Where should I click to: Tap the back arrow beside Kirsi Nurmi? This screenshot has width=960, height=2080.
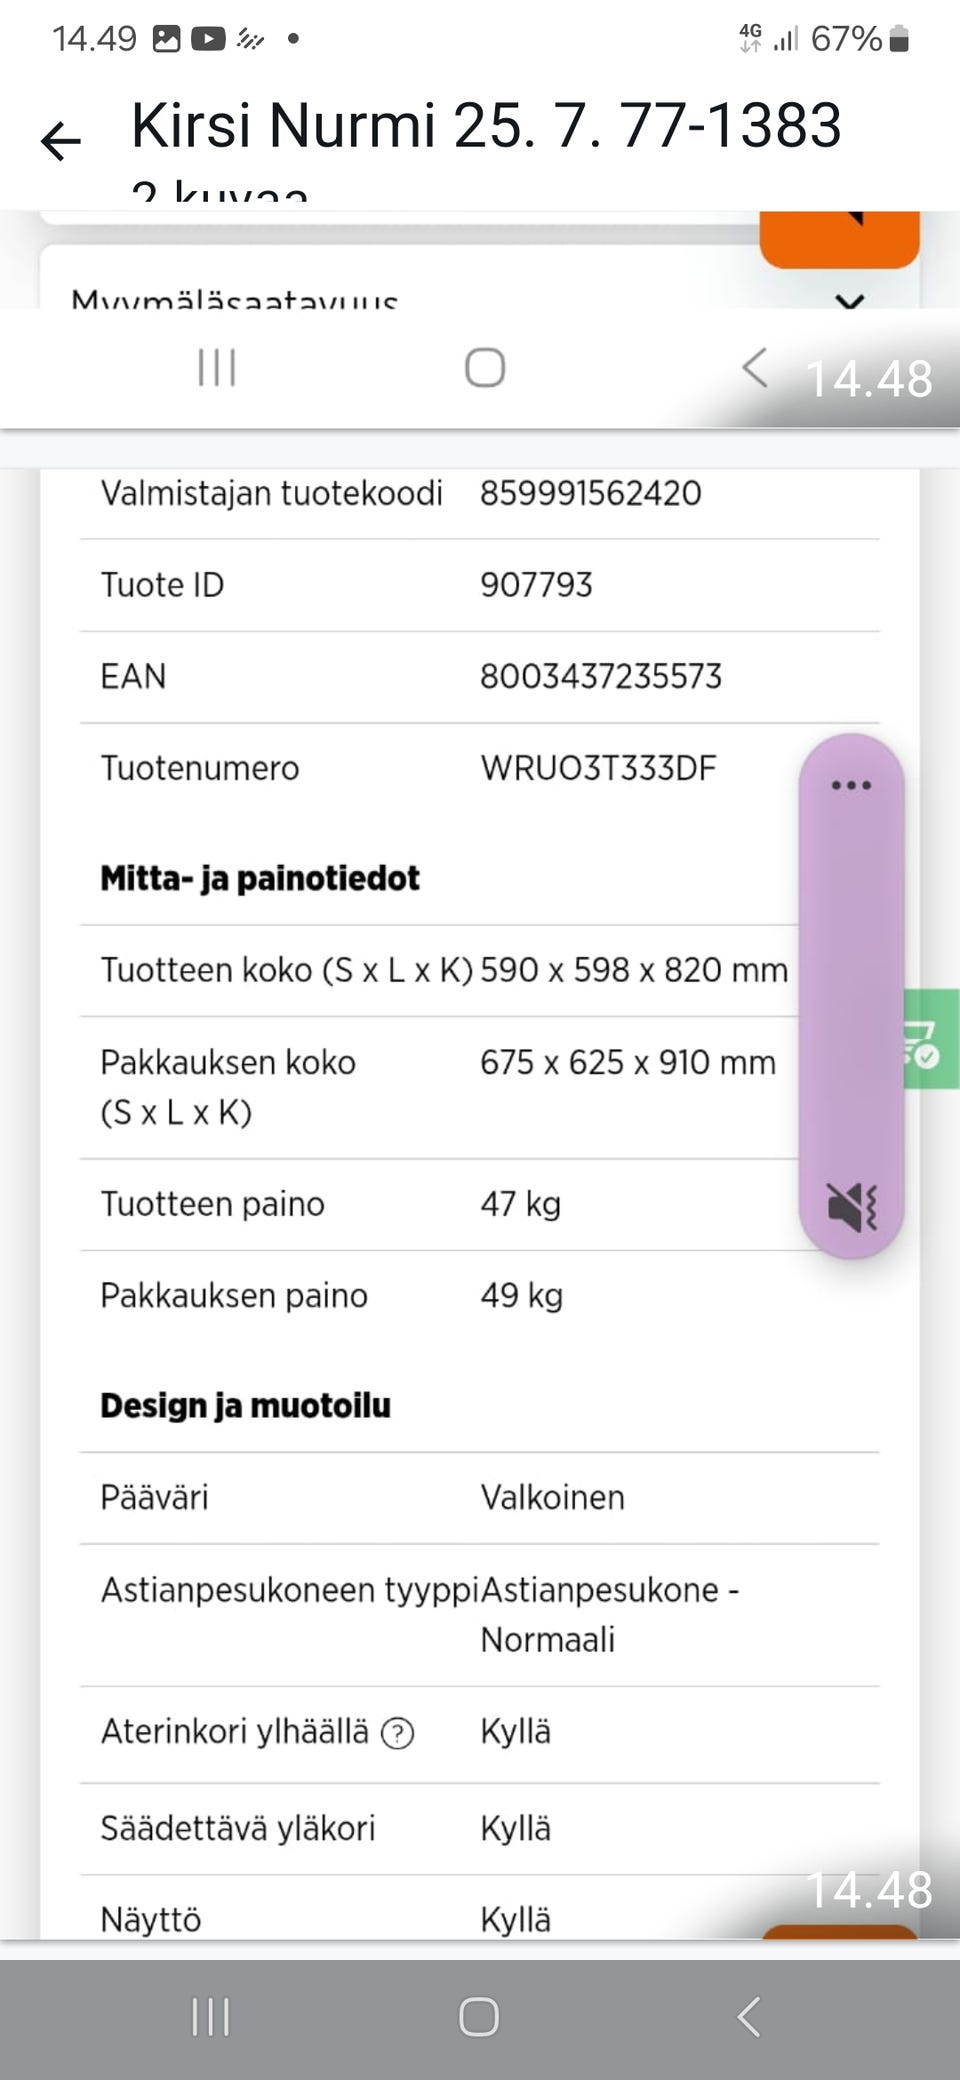click(60, 141)
